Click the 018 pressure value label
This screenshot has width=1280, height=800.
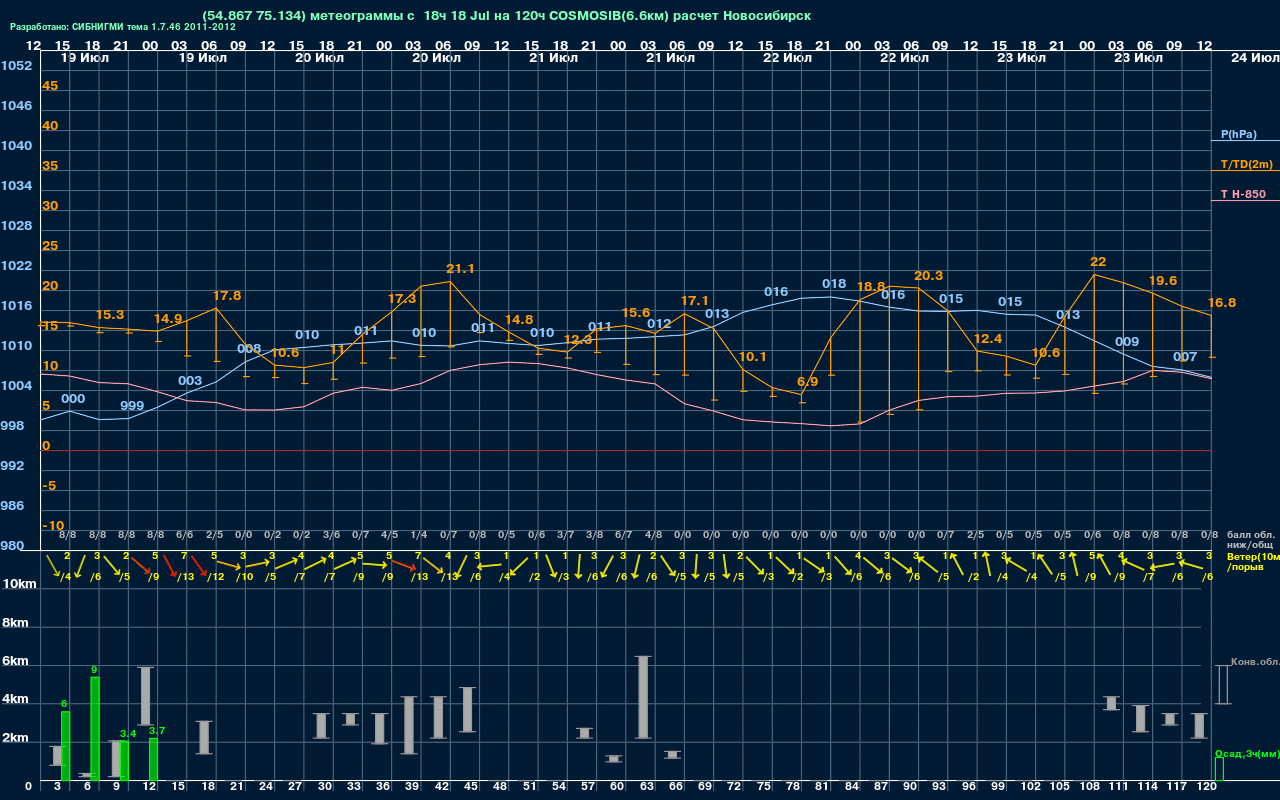(834, 284)
